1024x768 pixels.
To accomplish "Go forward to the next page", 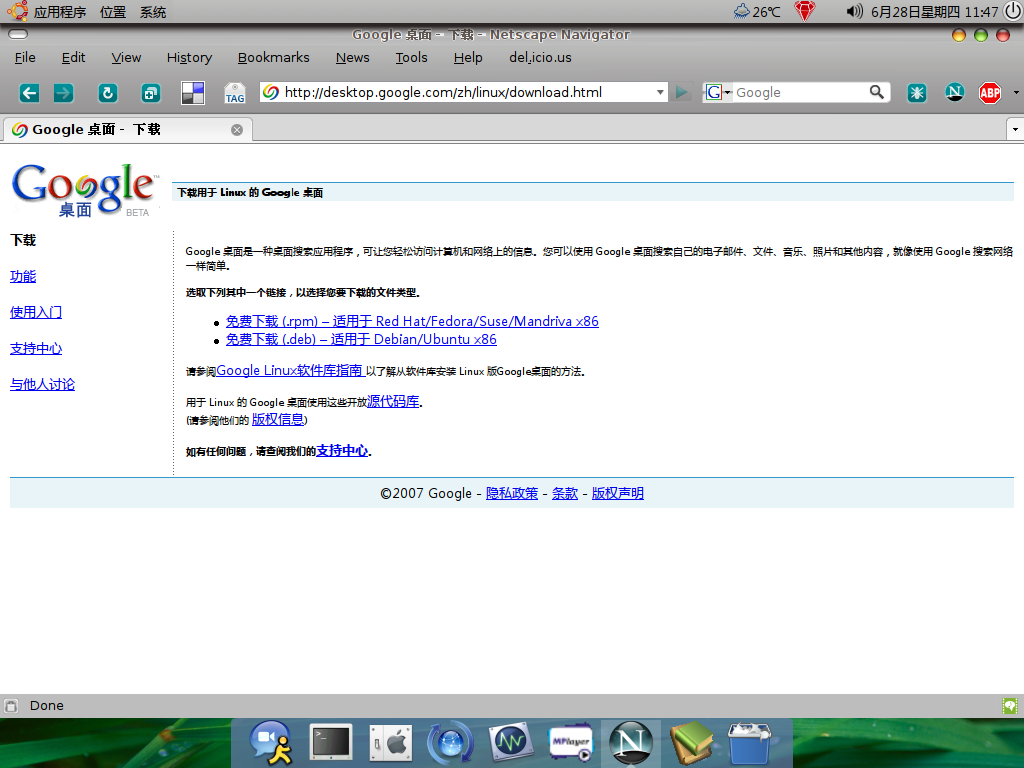I will pos(63,93).
